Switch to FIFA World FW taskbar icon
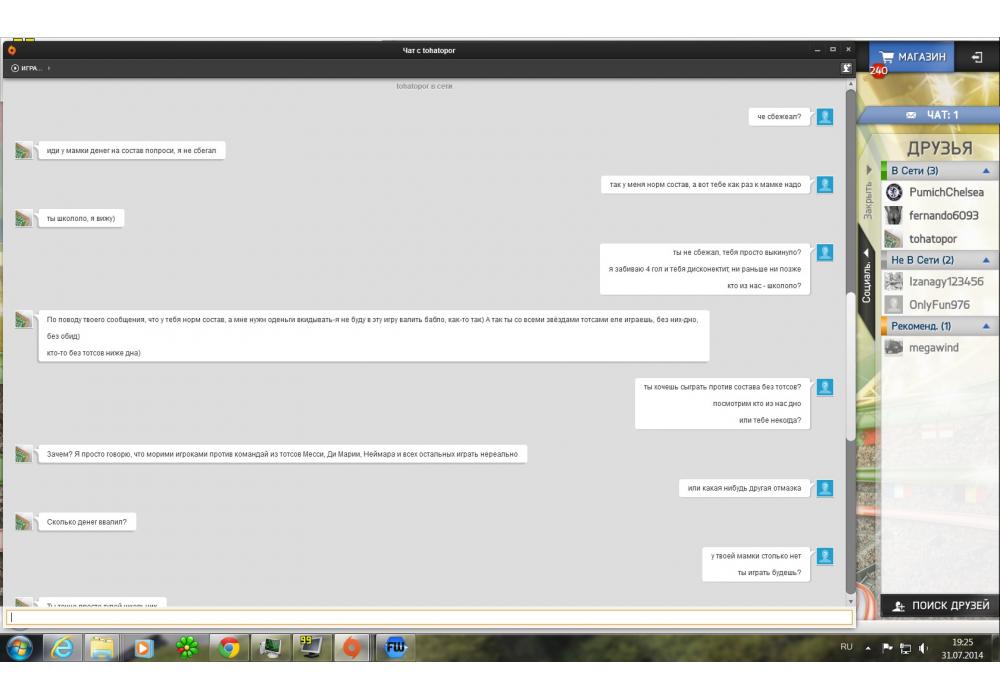The image size is (1000, 700). point(395,648)
